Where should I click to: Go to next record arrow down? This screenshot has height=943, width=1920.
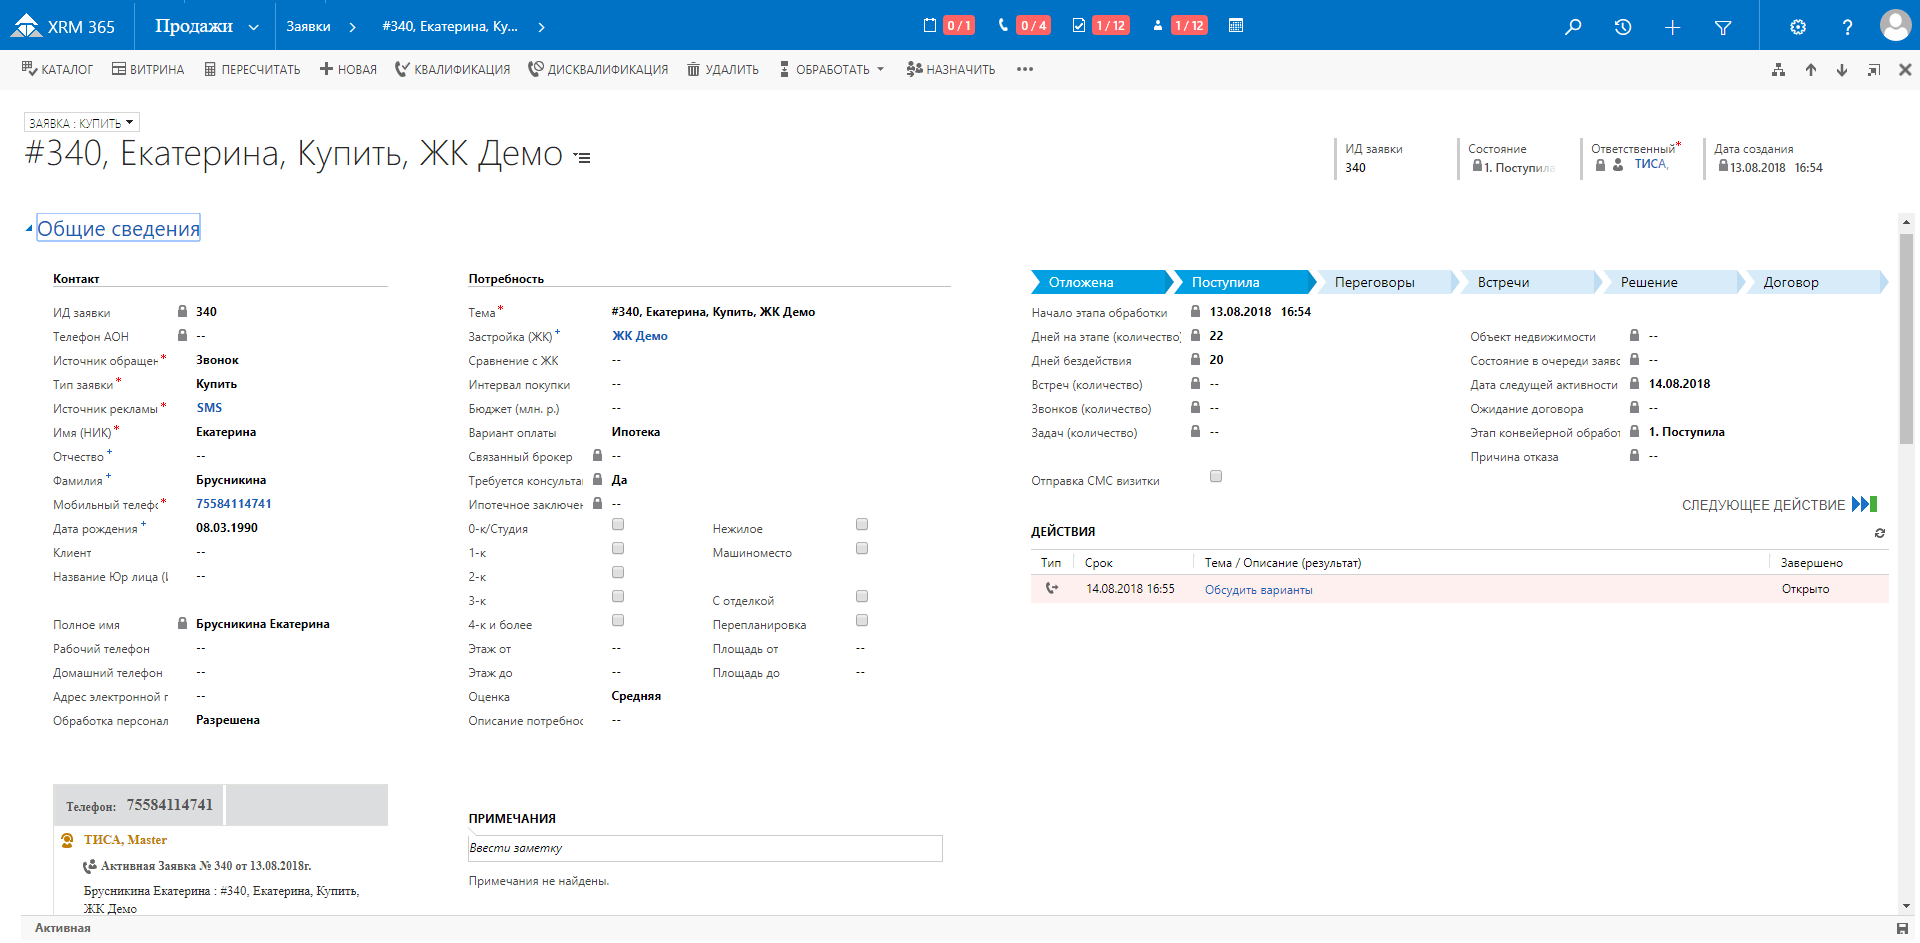pyautogui.click(x=1842, y=70)
